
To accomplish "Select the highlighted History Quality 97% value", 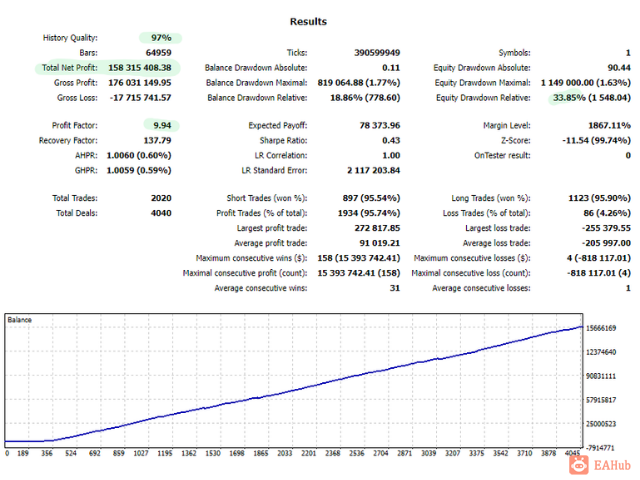I will pyautogui.click(x=161, y=38).
